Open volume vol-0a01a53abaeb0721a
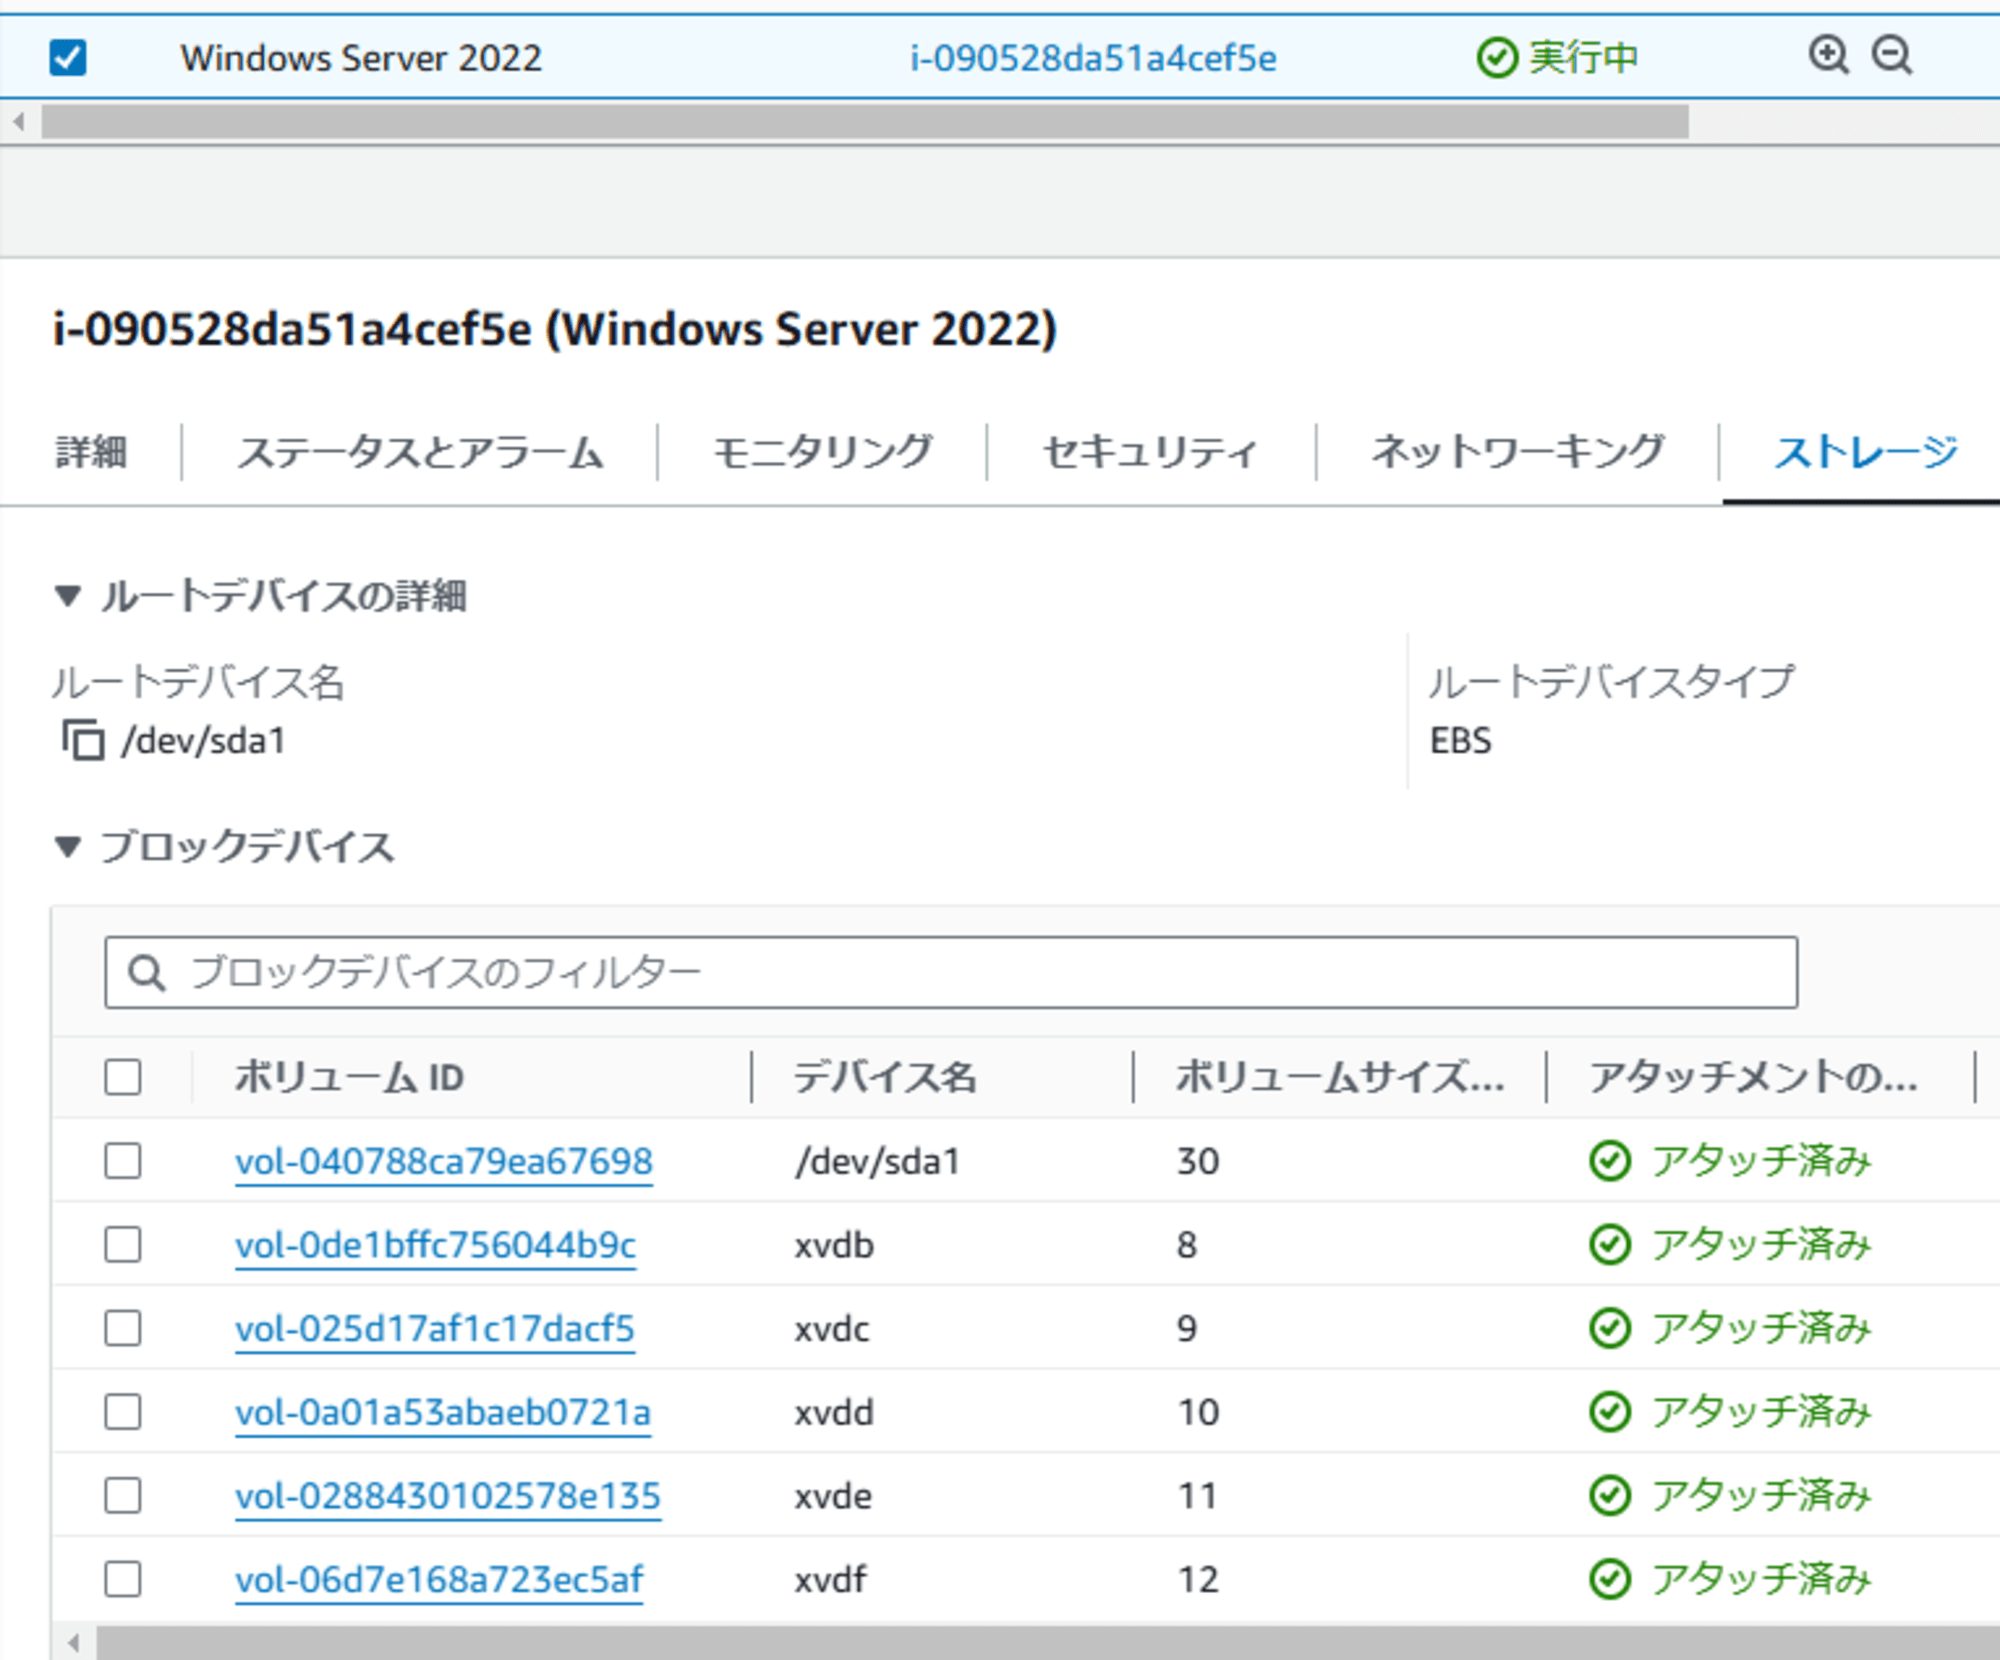 click(x=443, y=1412)
